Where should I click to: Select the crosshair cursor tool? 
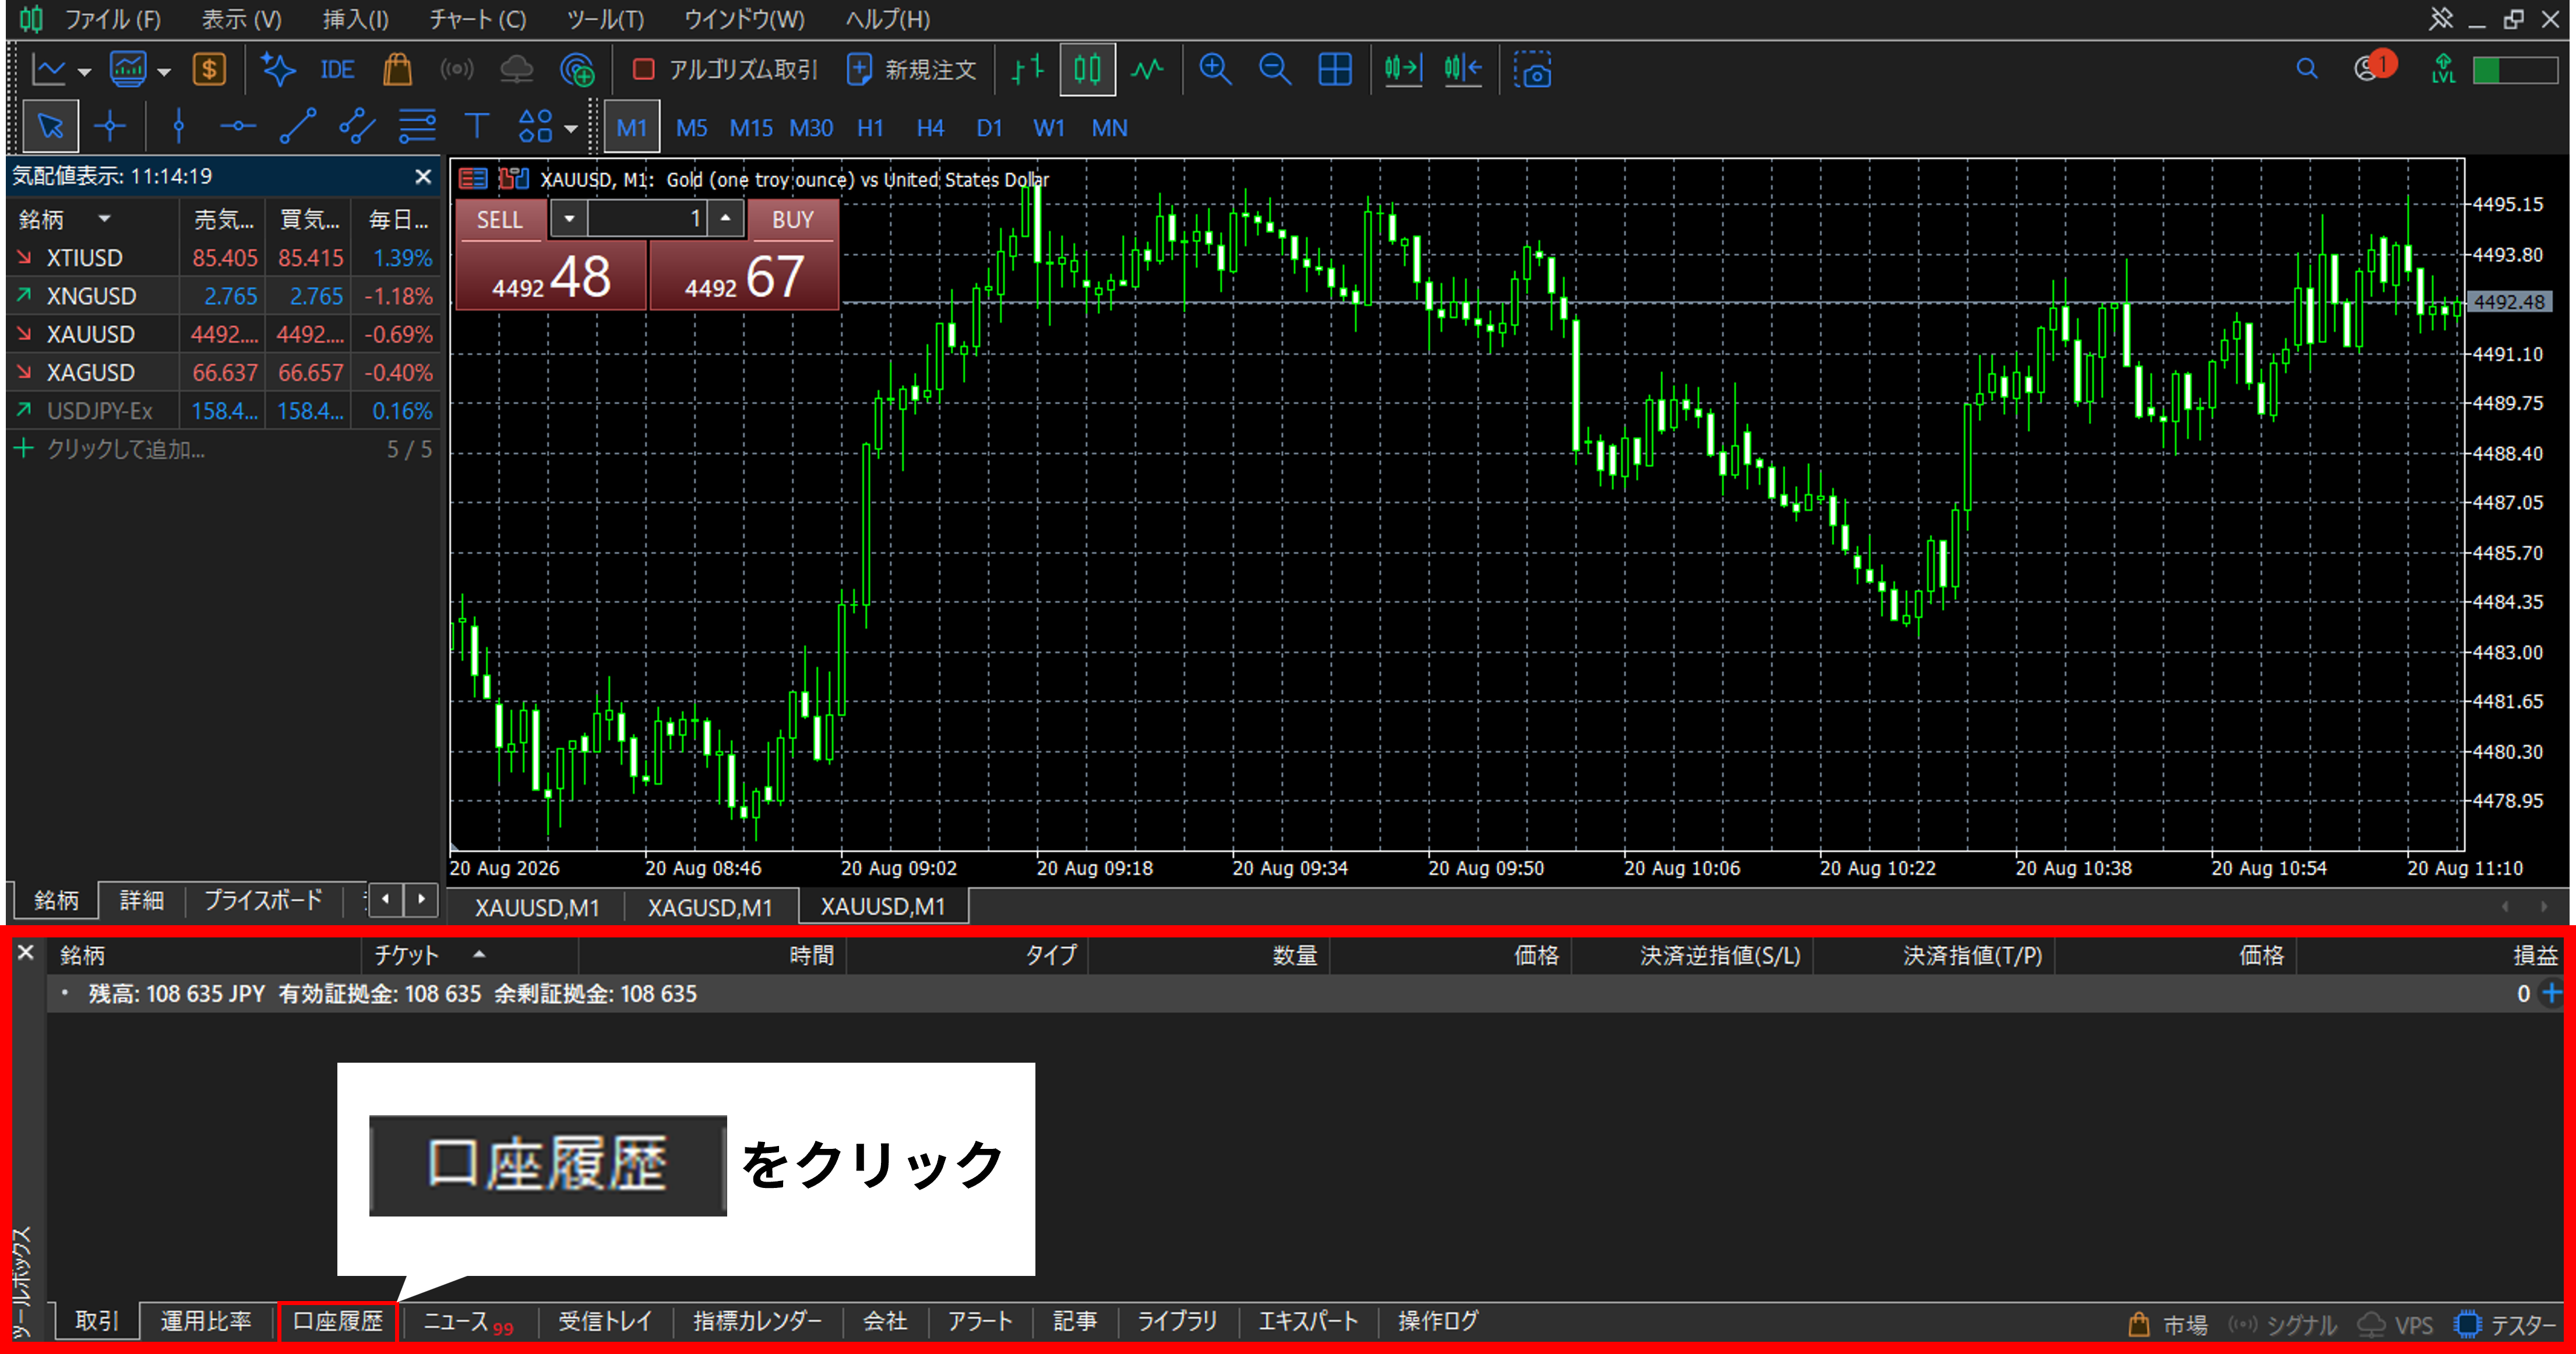(x=109, y=127)
